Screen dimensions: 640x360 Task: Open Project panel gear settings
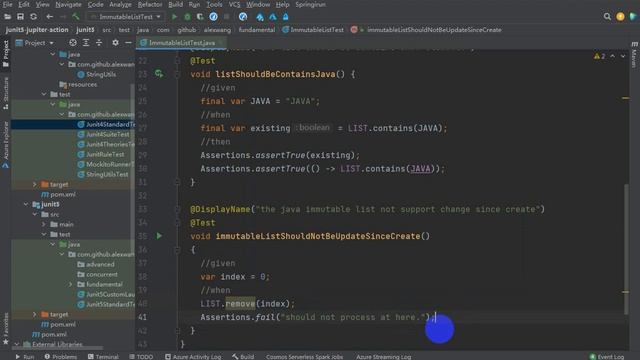click(116, 42)
